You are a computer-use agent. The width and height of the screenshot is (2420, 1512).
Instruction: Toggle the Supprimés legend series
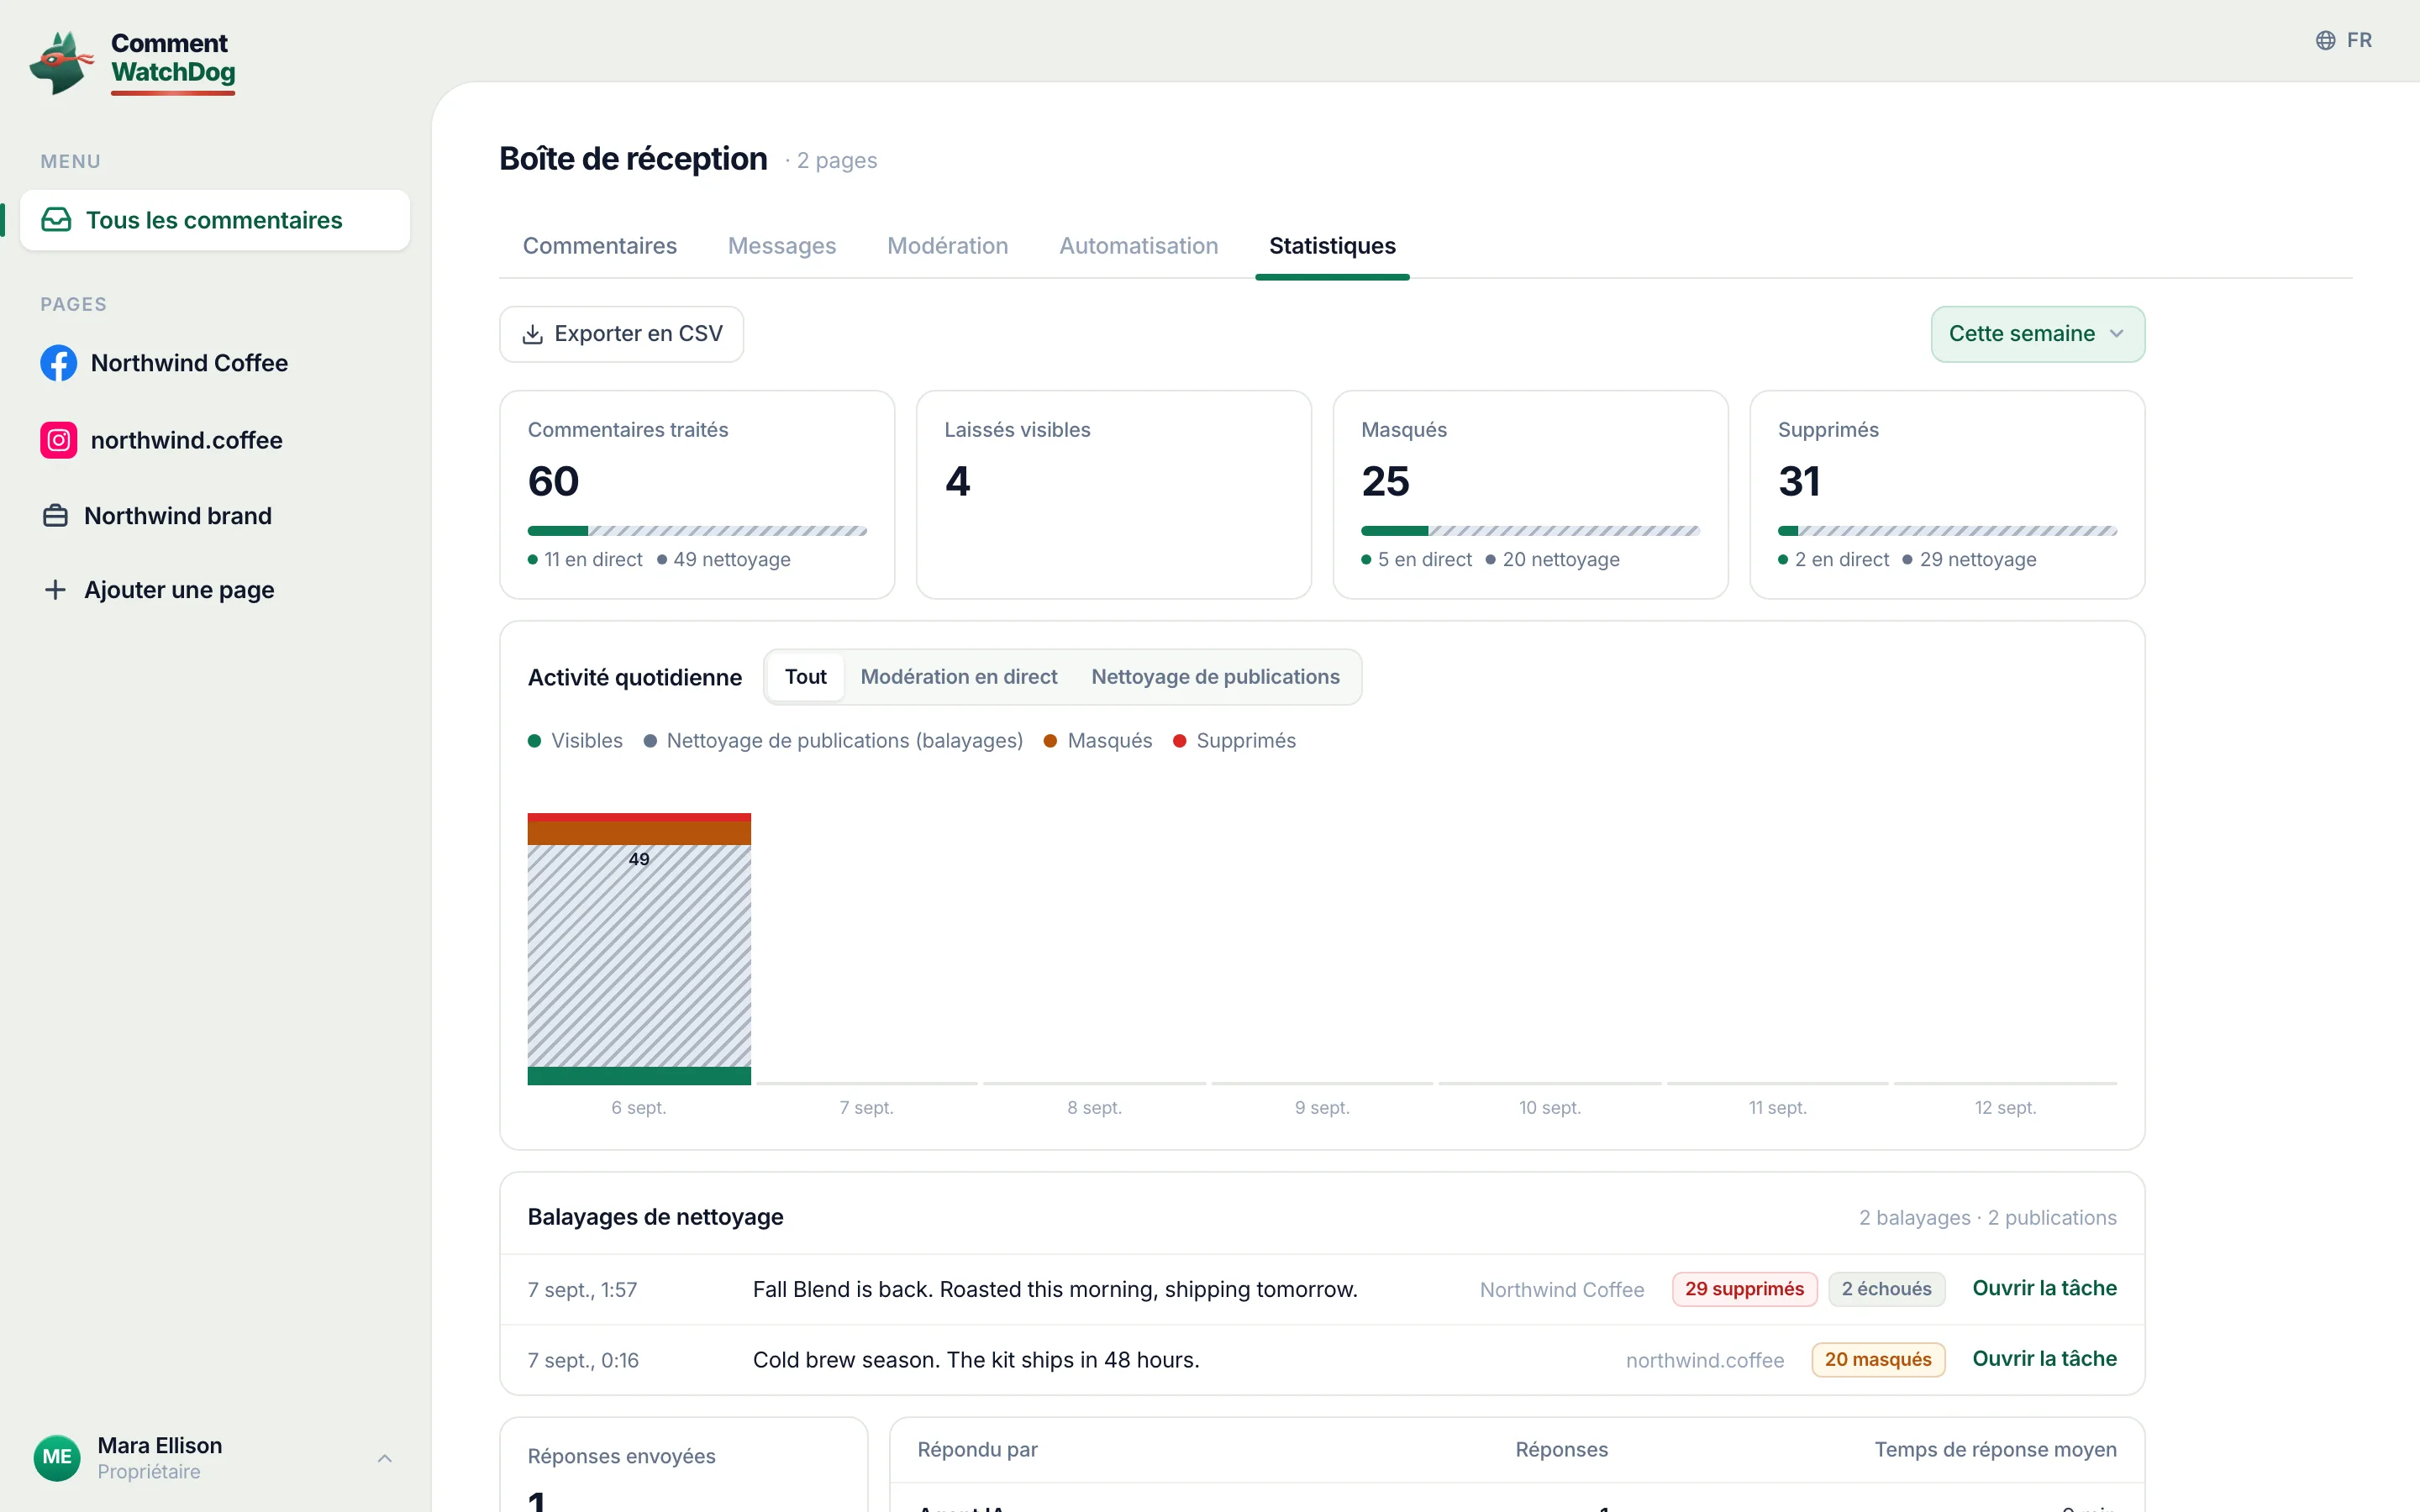(1234, 741)
